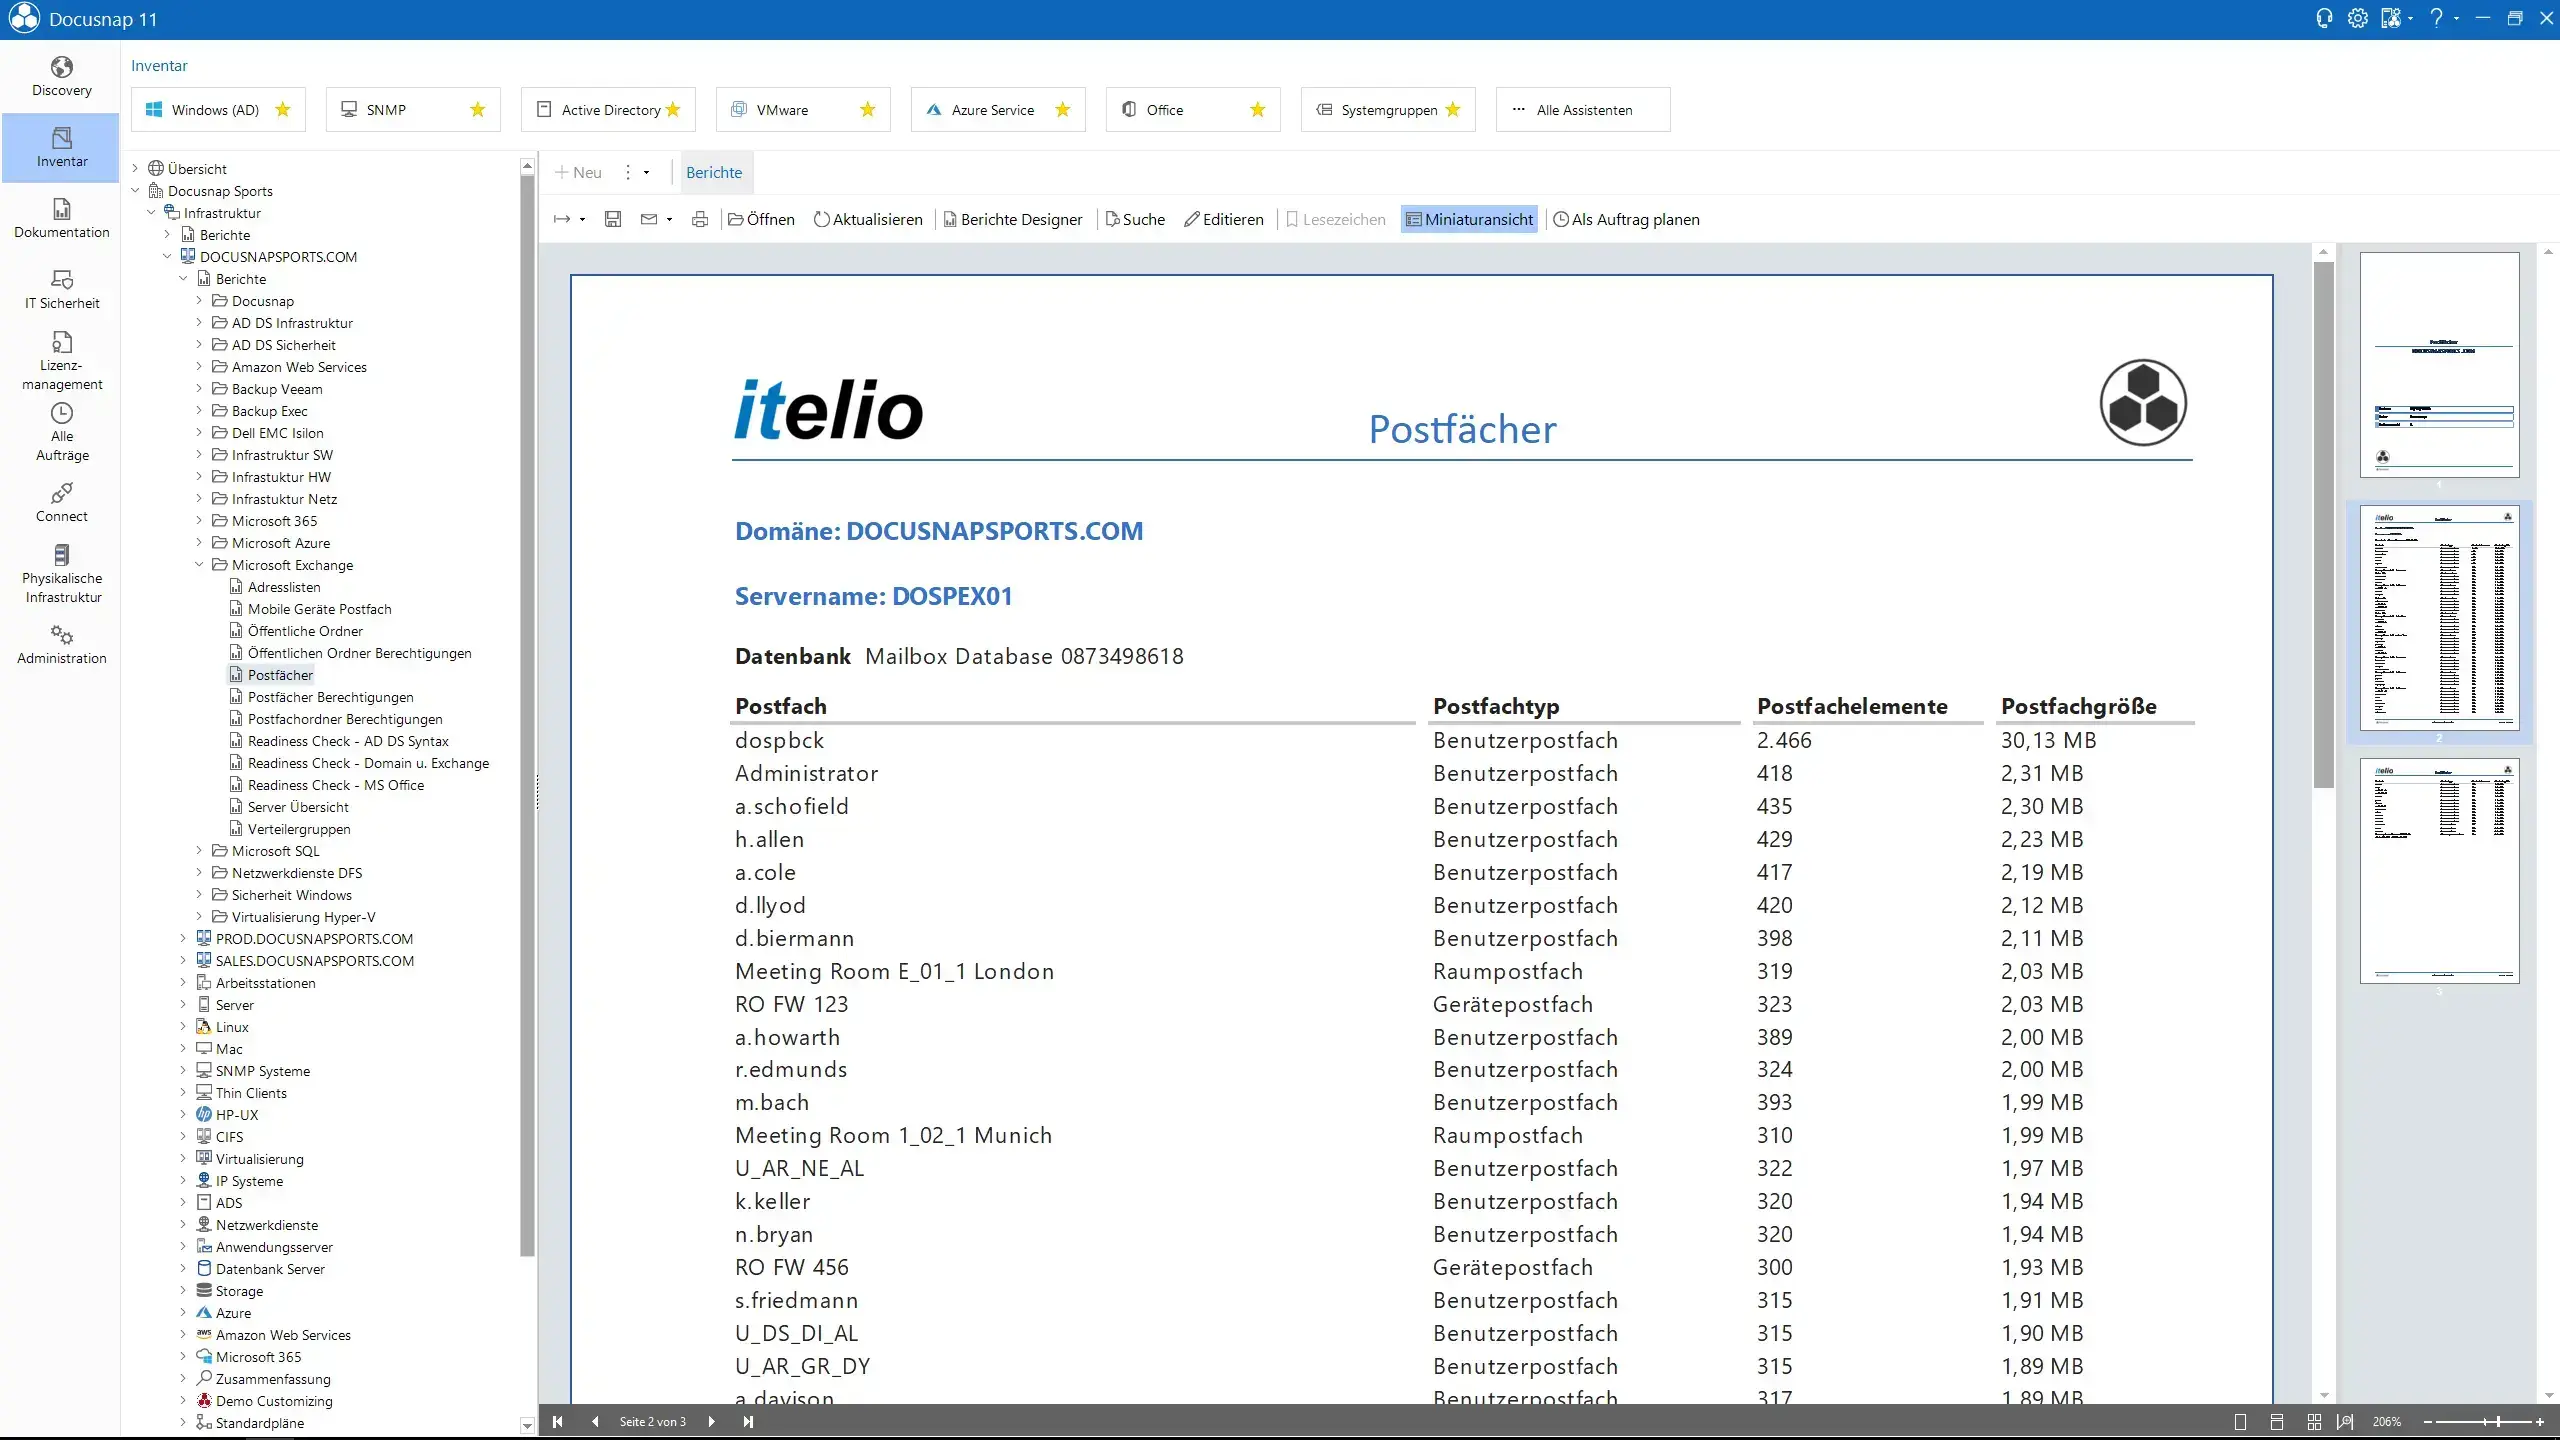Open Physikalische Infrastruktur module

pos(61,574)
